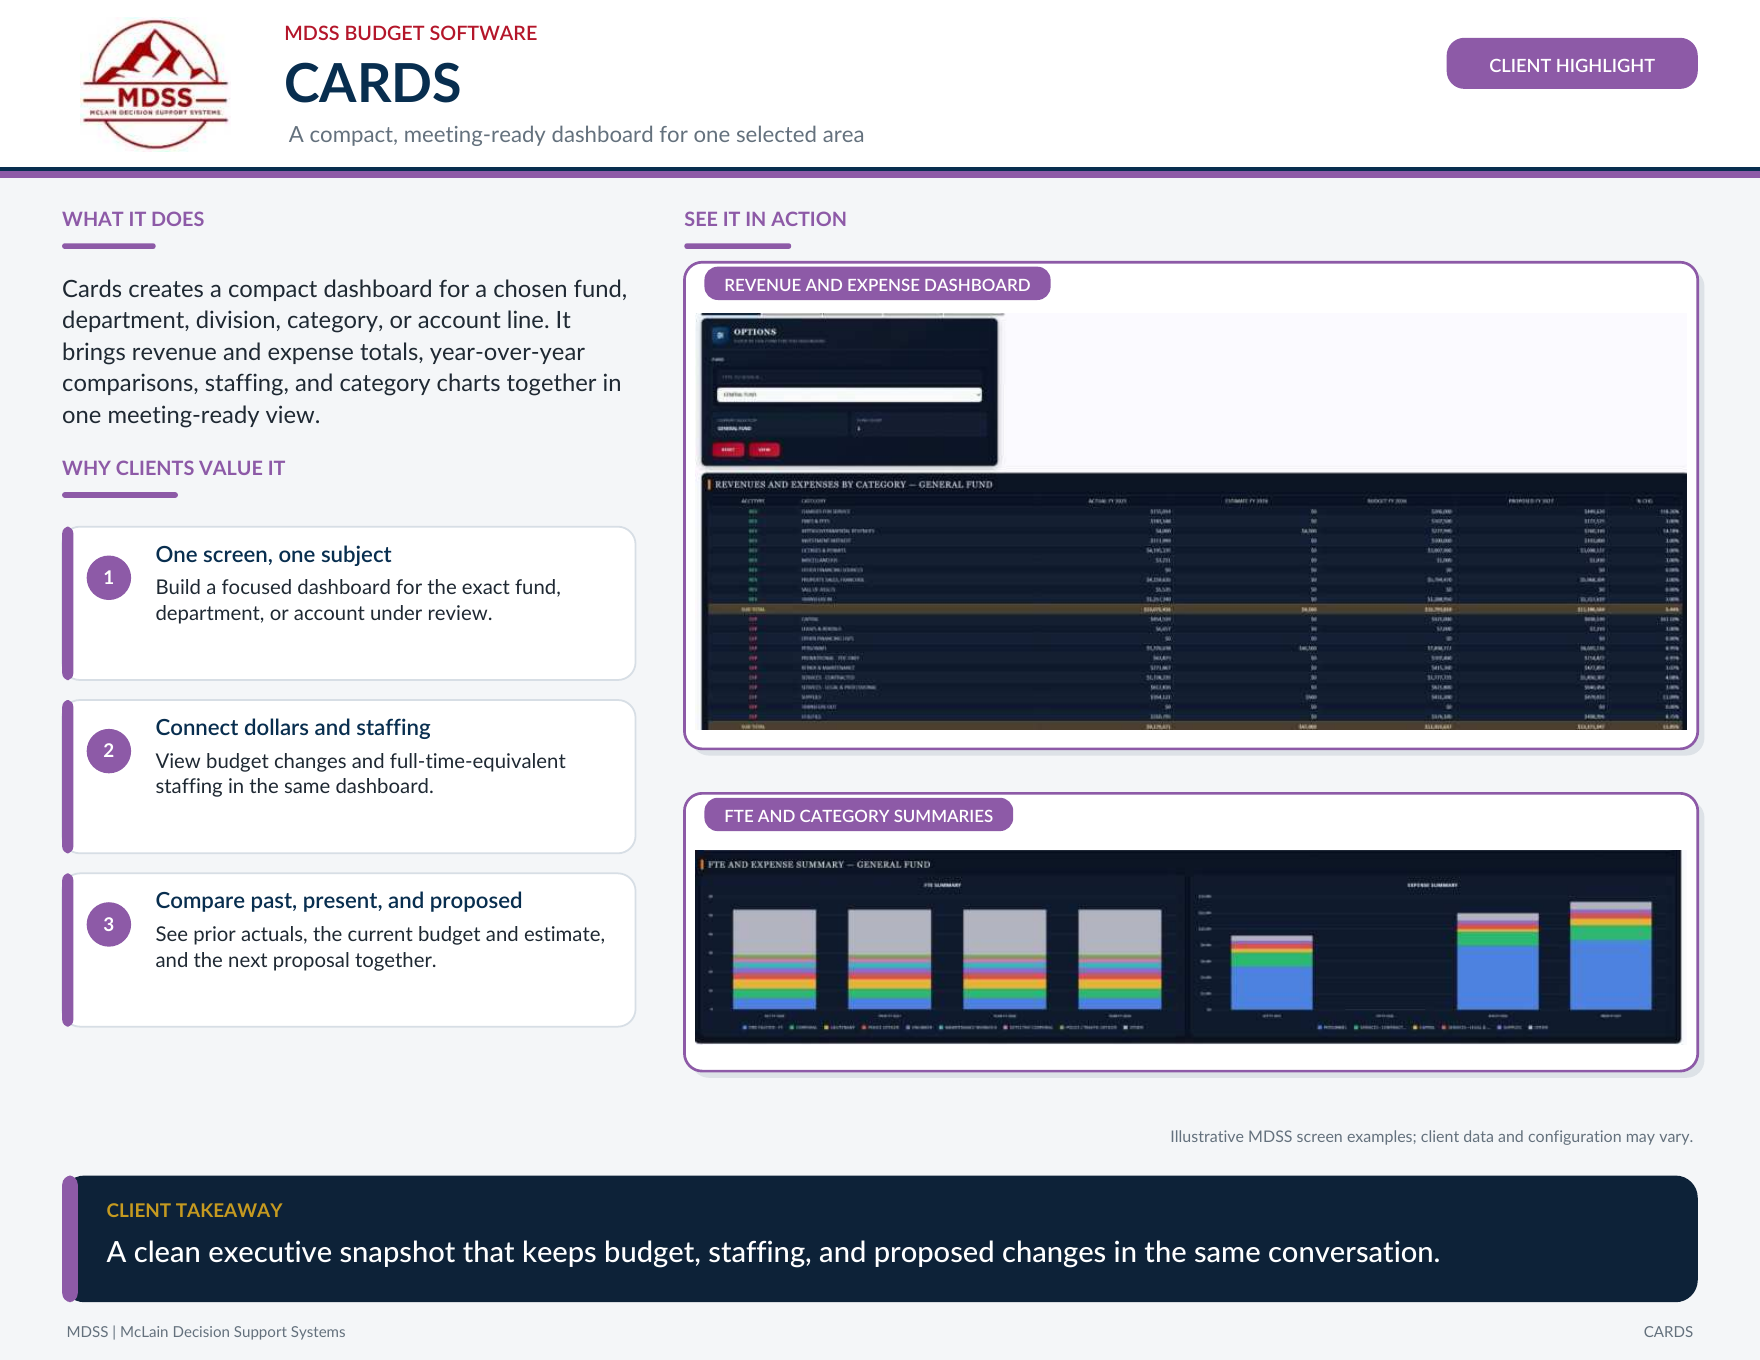Click the fund search field in Options
The image size is (1760, 1360).
pos(849,377)
